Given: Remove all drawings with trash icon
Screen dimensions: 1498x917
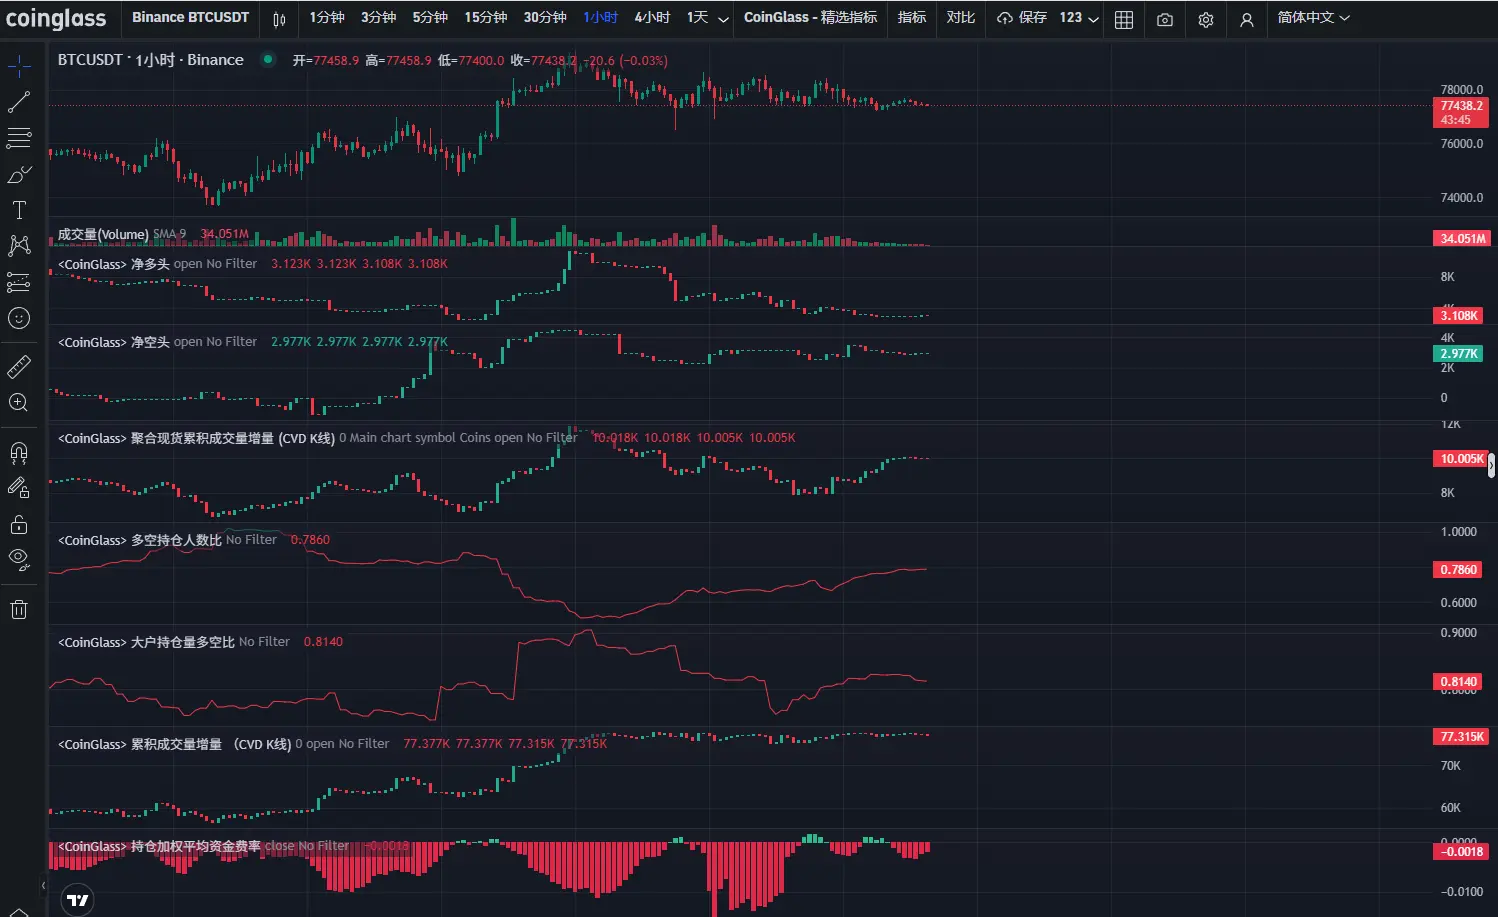Looking at the screenshot, I should [19, 610].
